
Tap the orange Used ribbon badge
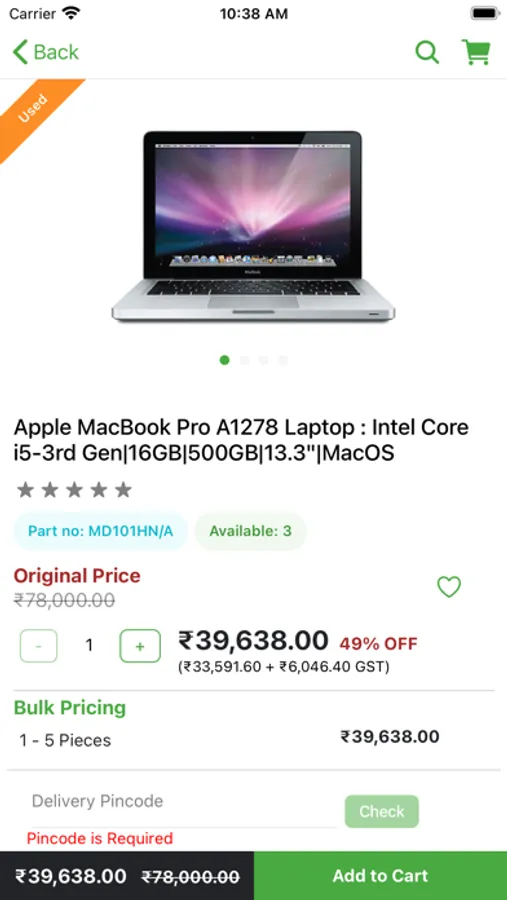[x=32, y=110]
